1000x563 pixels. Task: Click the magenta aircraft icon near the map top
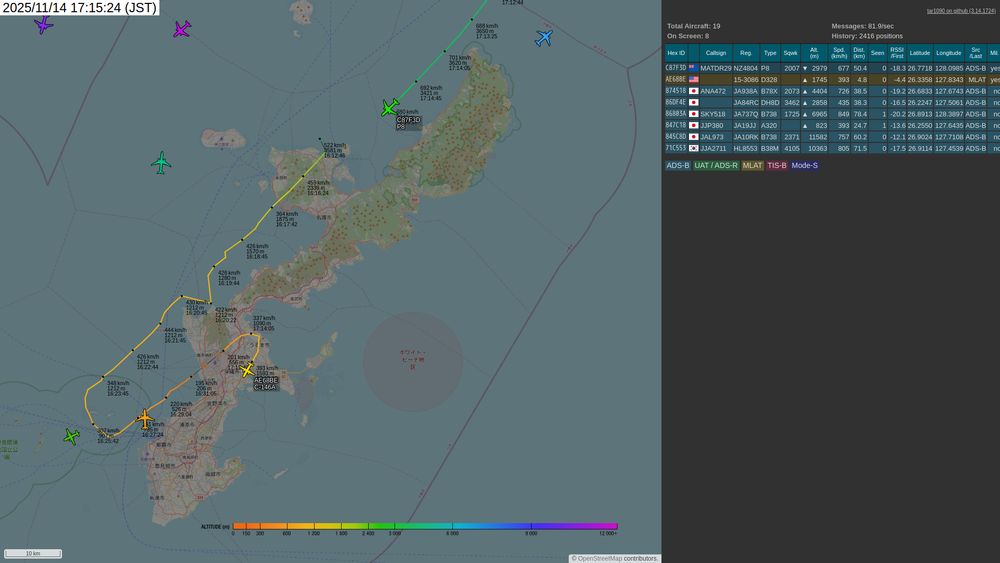coord(182,29)
